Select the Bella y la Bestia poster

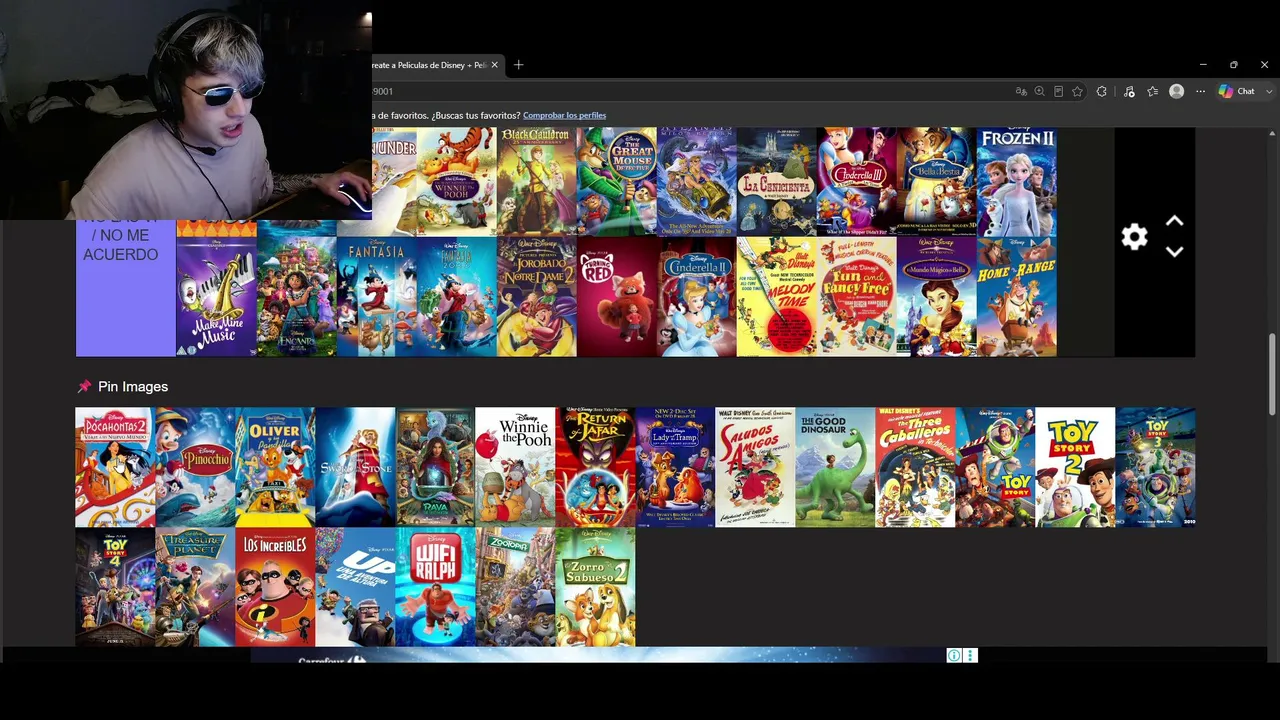tap(936, 181)
